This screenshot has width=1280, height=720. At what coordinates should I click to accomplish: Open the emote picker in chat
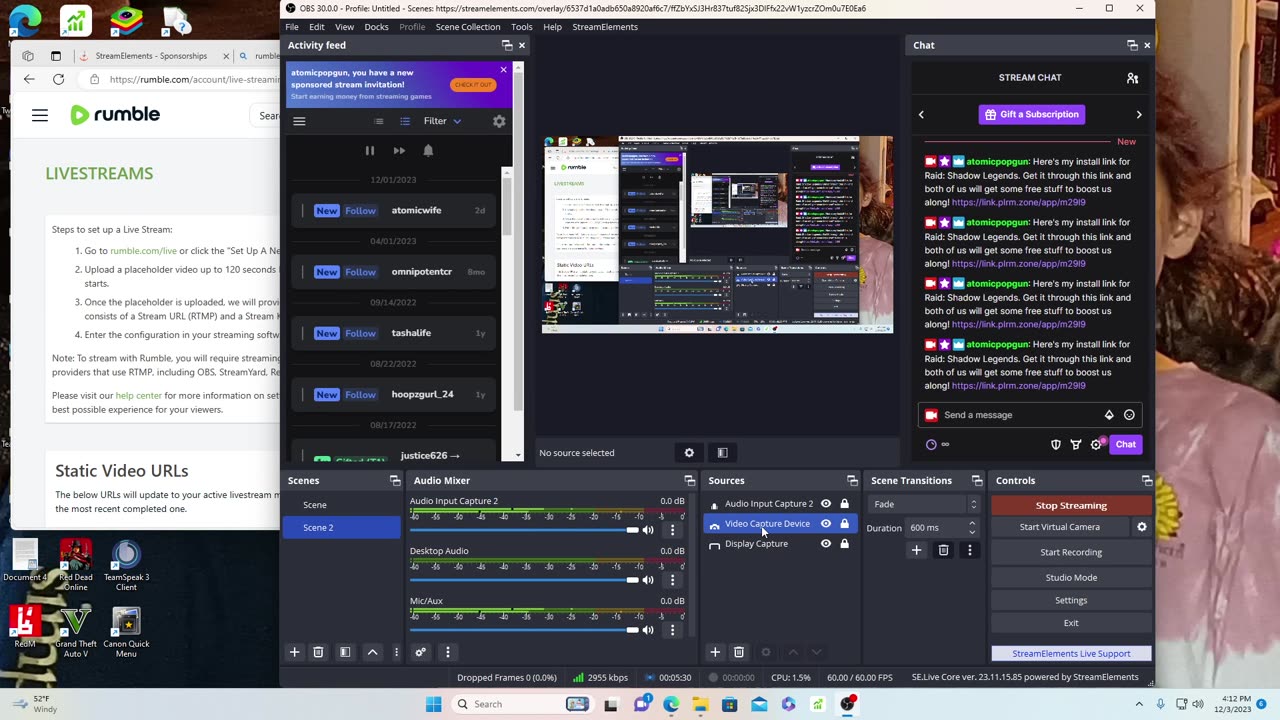1129,415
